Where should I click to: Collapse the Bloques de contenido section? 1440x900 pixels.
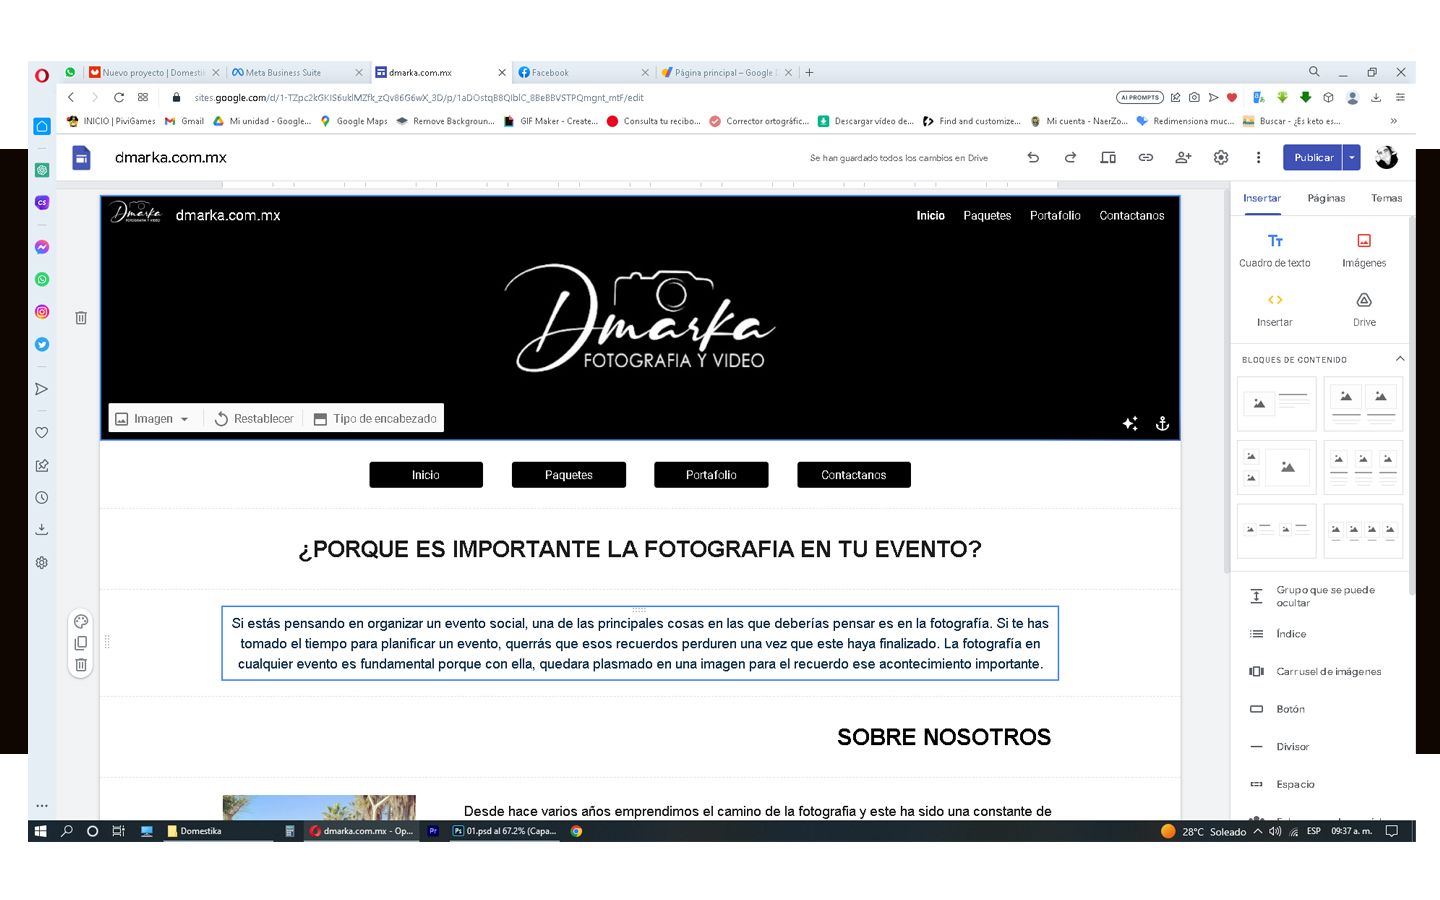click(x=1400, y=359)
